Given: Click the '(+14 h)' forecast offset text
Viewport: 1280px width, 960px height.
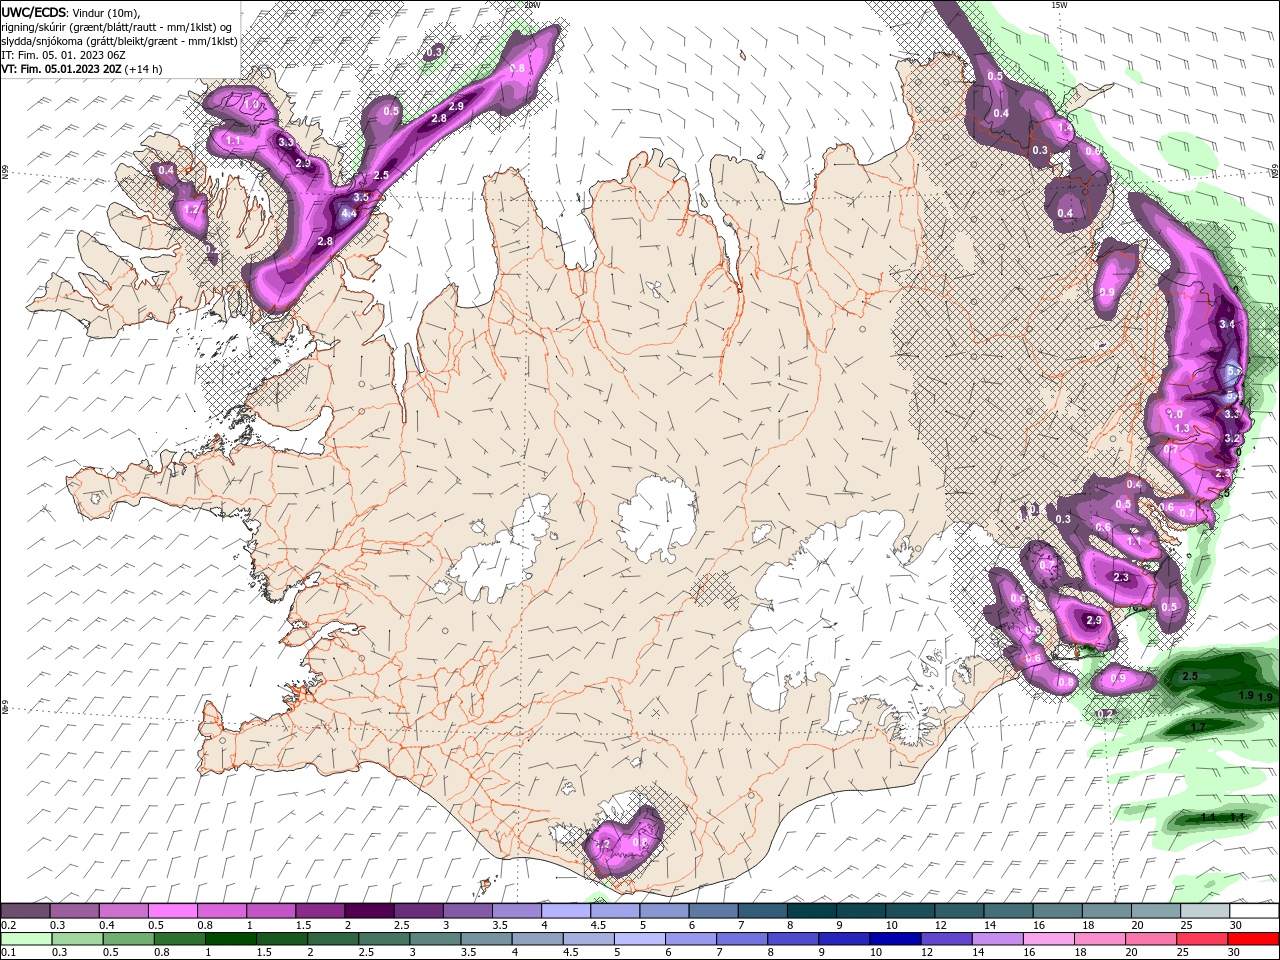Looking at the screenshot, I should click(144, 69).
